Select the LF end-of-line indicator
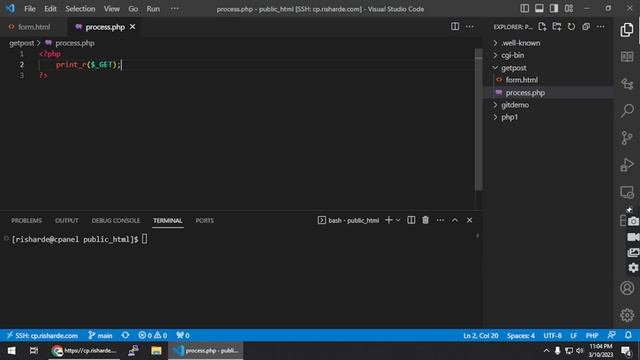 tap(573, 336)
